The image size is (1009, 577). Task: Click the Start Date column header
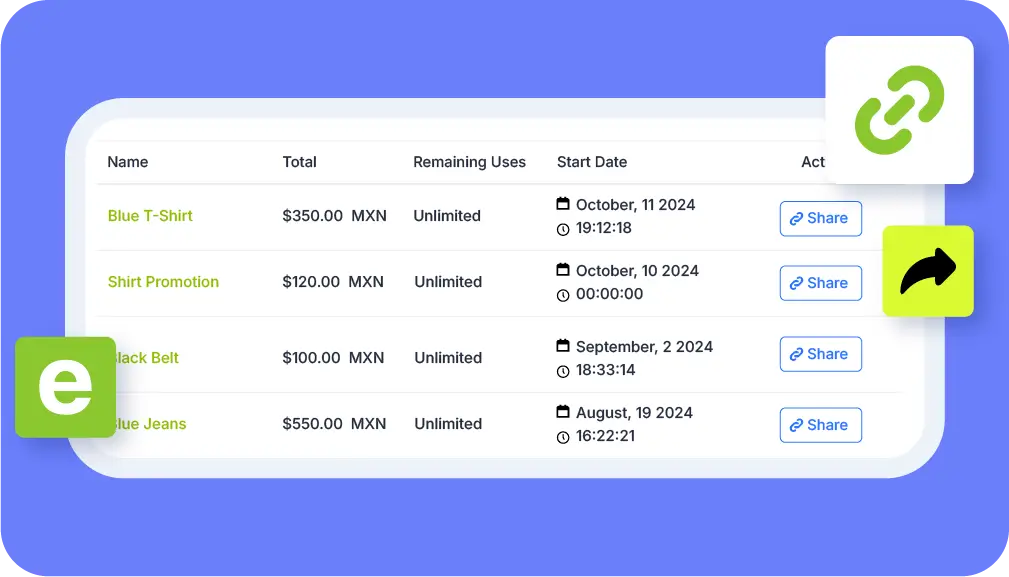(592, 162)
